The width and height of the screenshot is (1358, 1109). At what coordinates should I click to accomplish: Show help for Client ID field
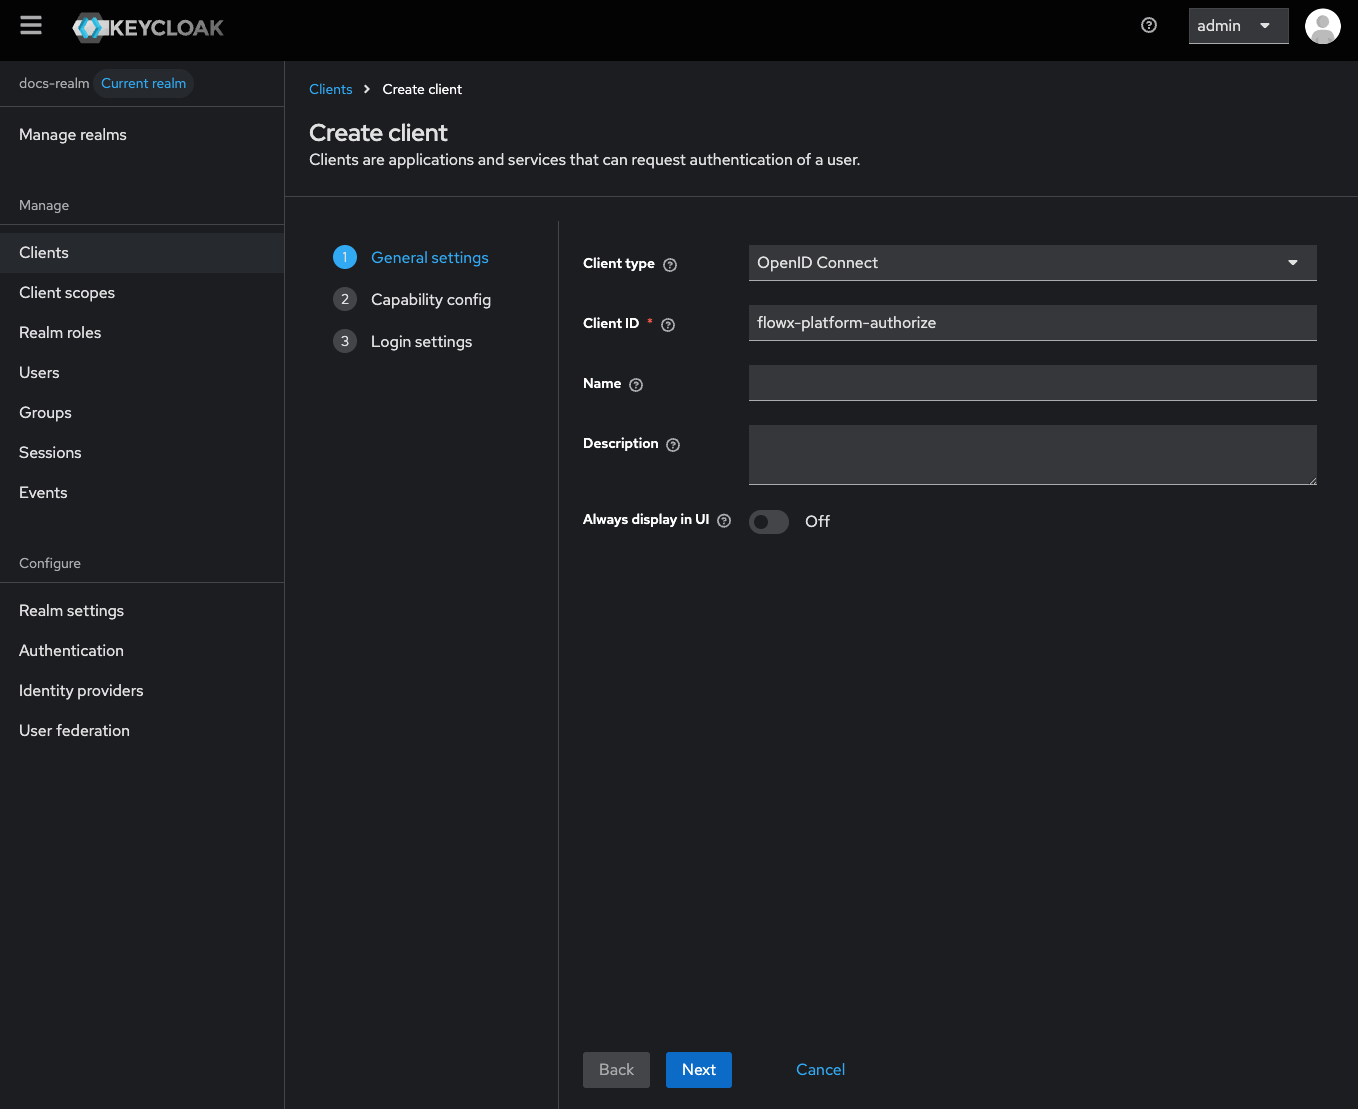pos(668,325)
